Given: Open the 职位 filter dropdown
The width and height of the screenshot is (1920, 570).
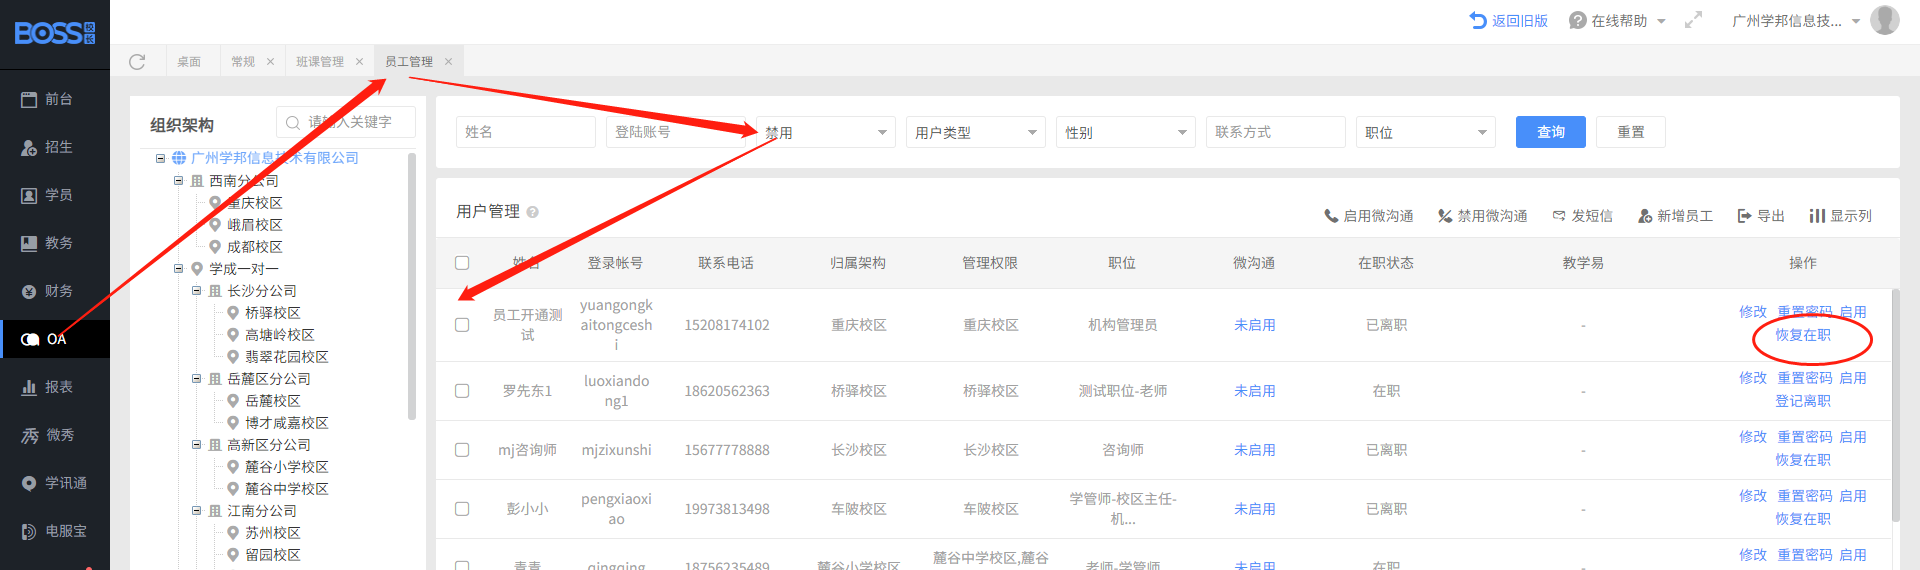Looking at the screenshot, I should (1426, 132).
